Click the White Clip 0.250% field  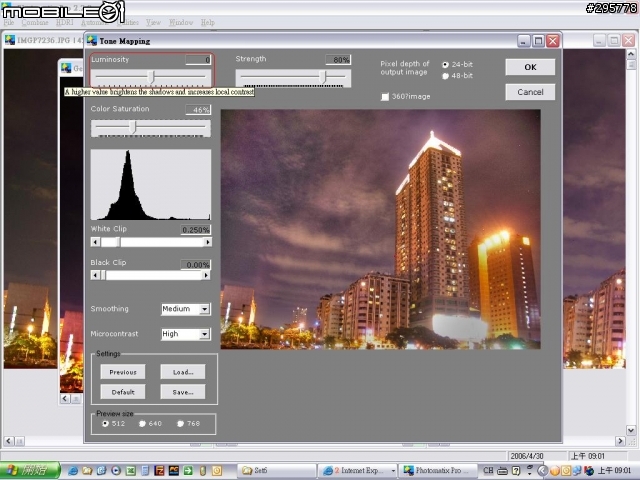coord(196,230)
